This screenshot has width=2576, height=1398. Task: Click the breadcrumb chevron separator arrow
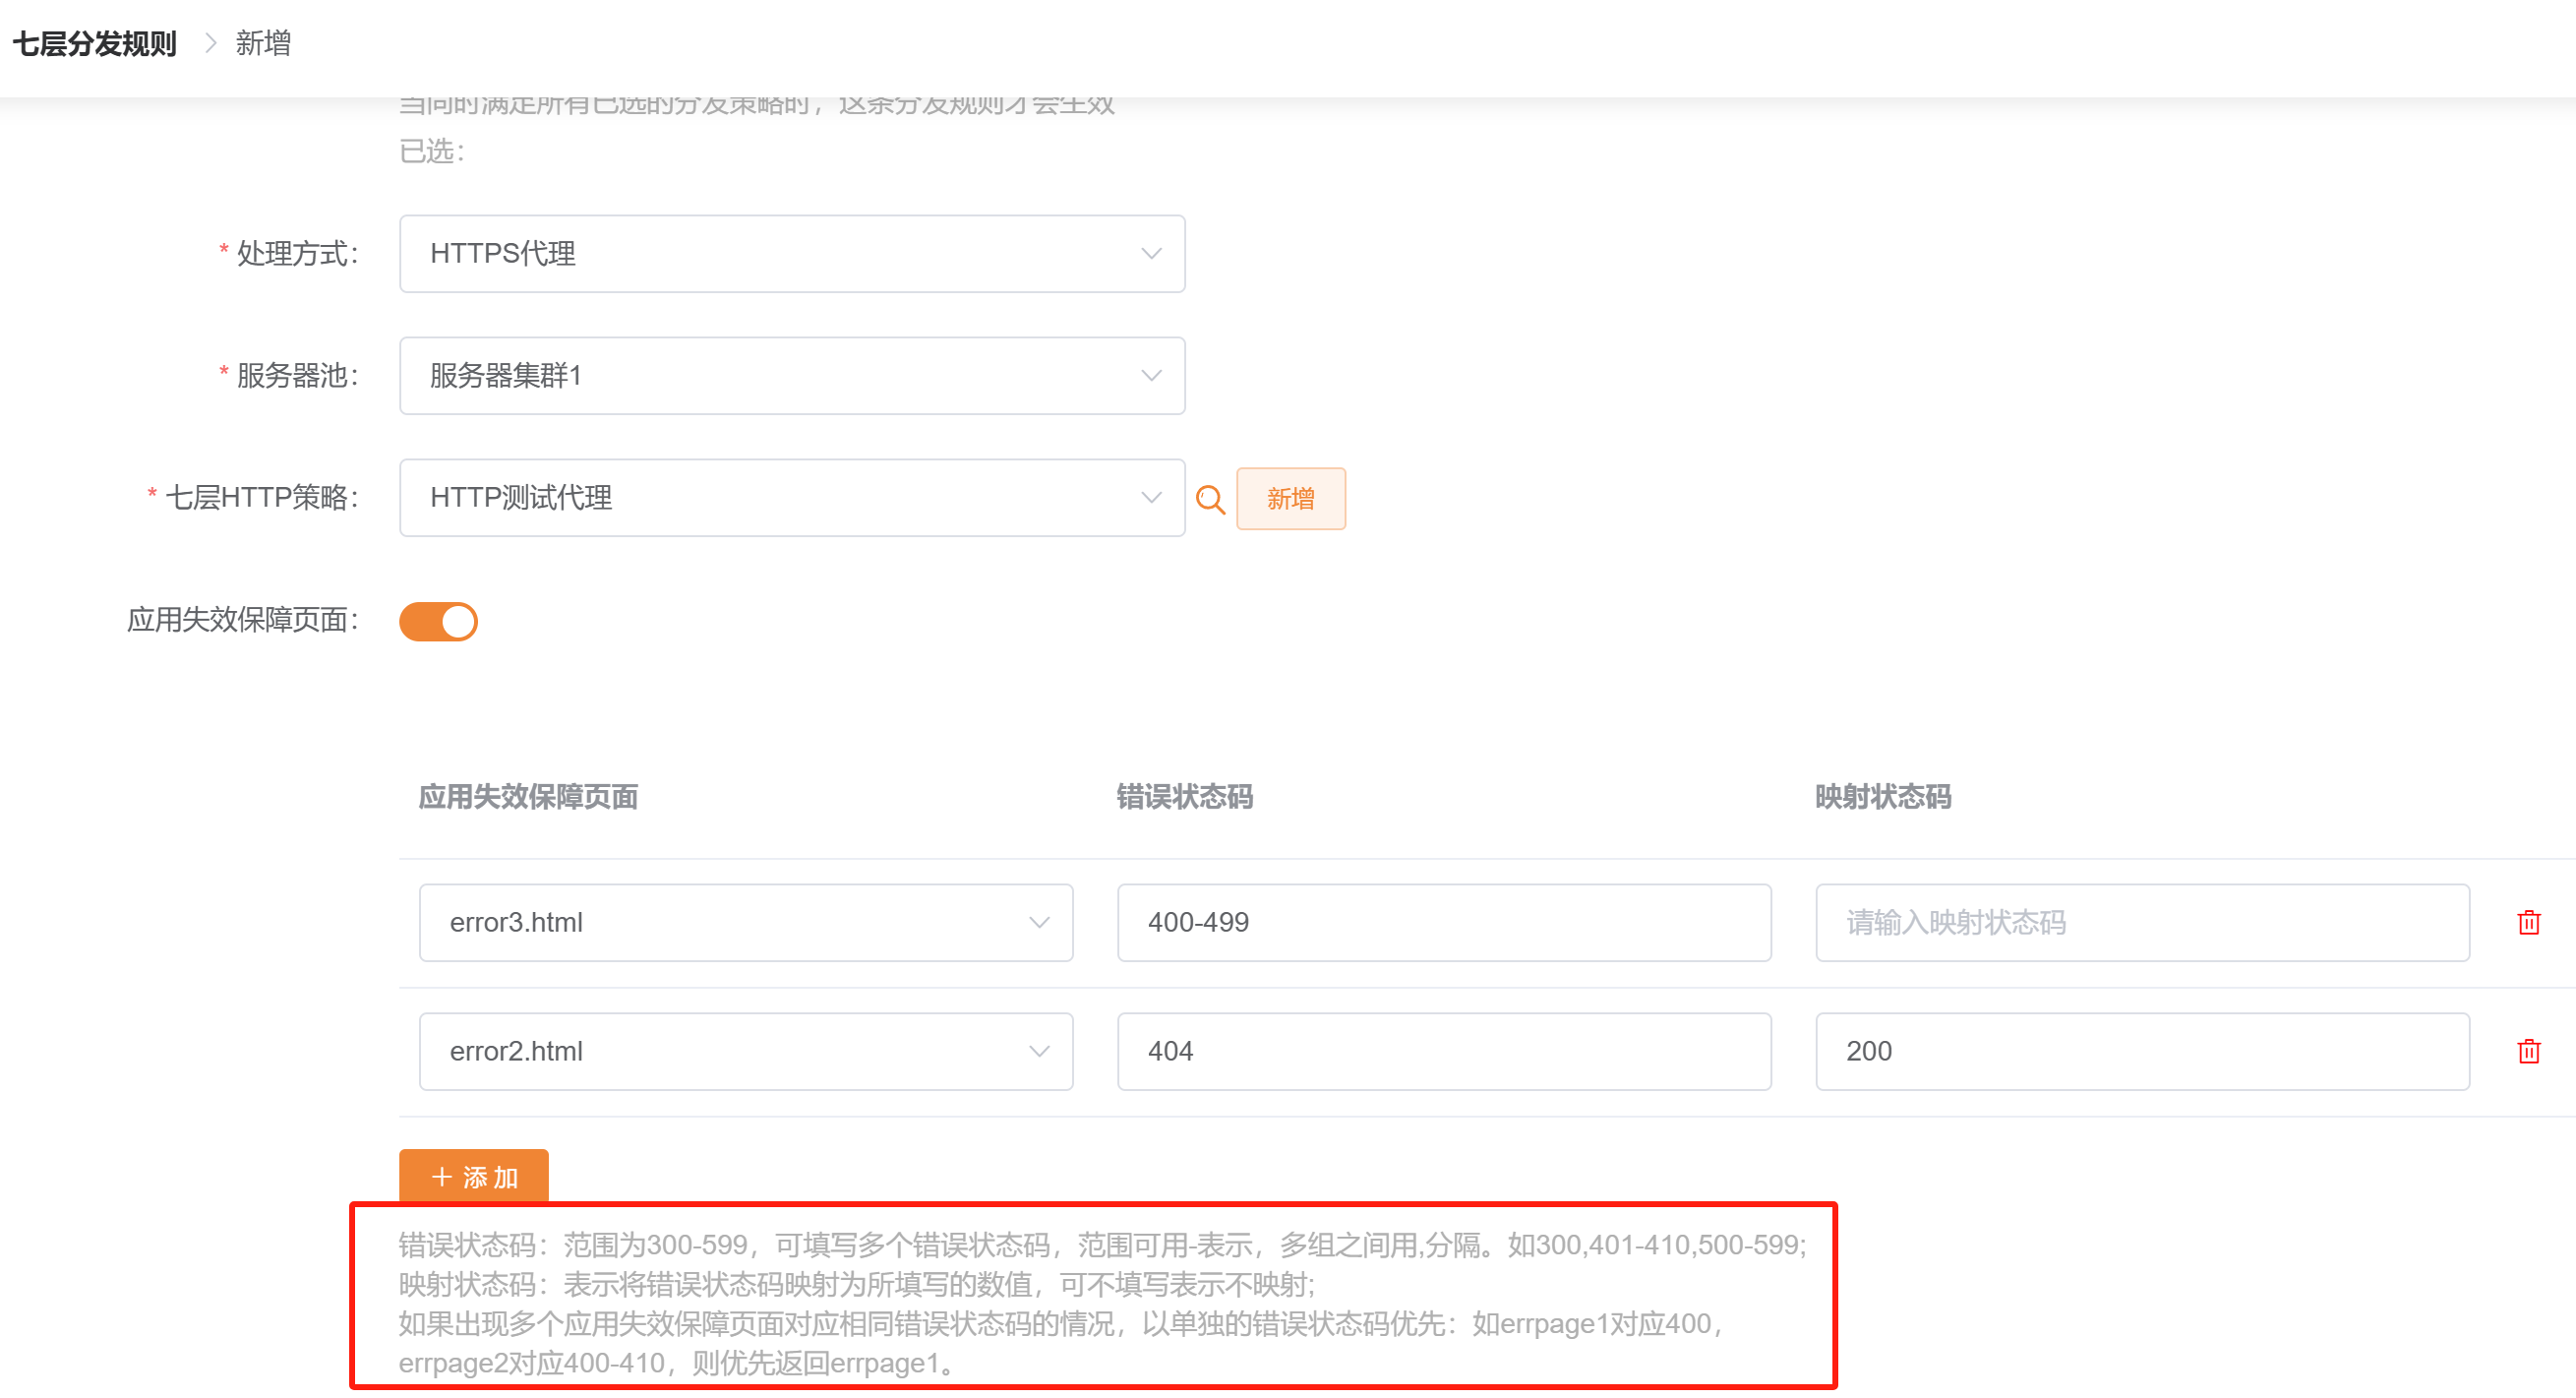pyautogui.click(x=210, y=43)
